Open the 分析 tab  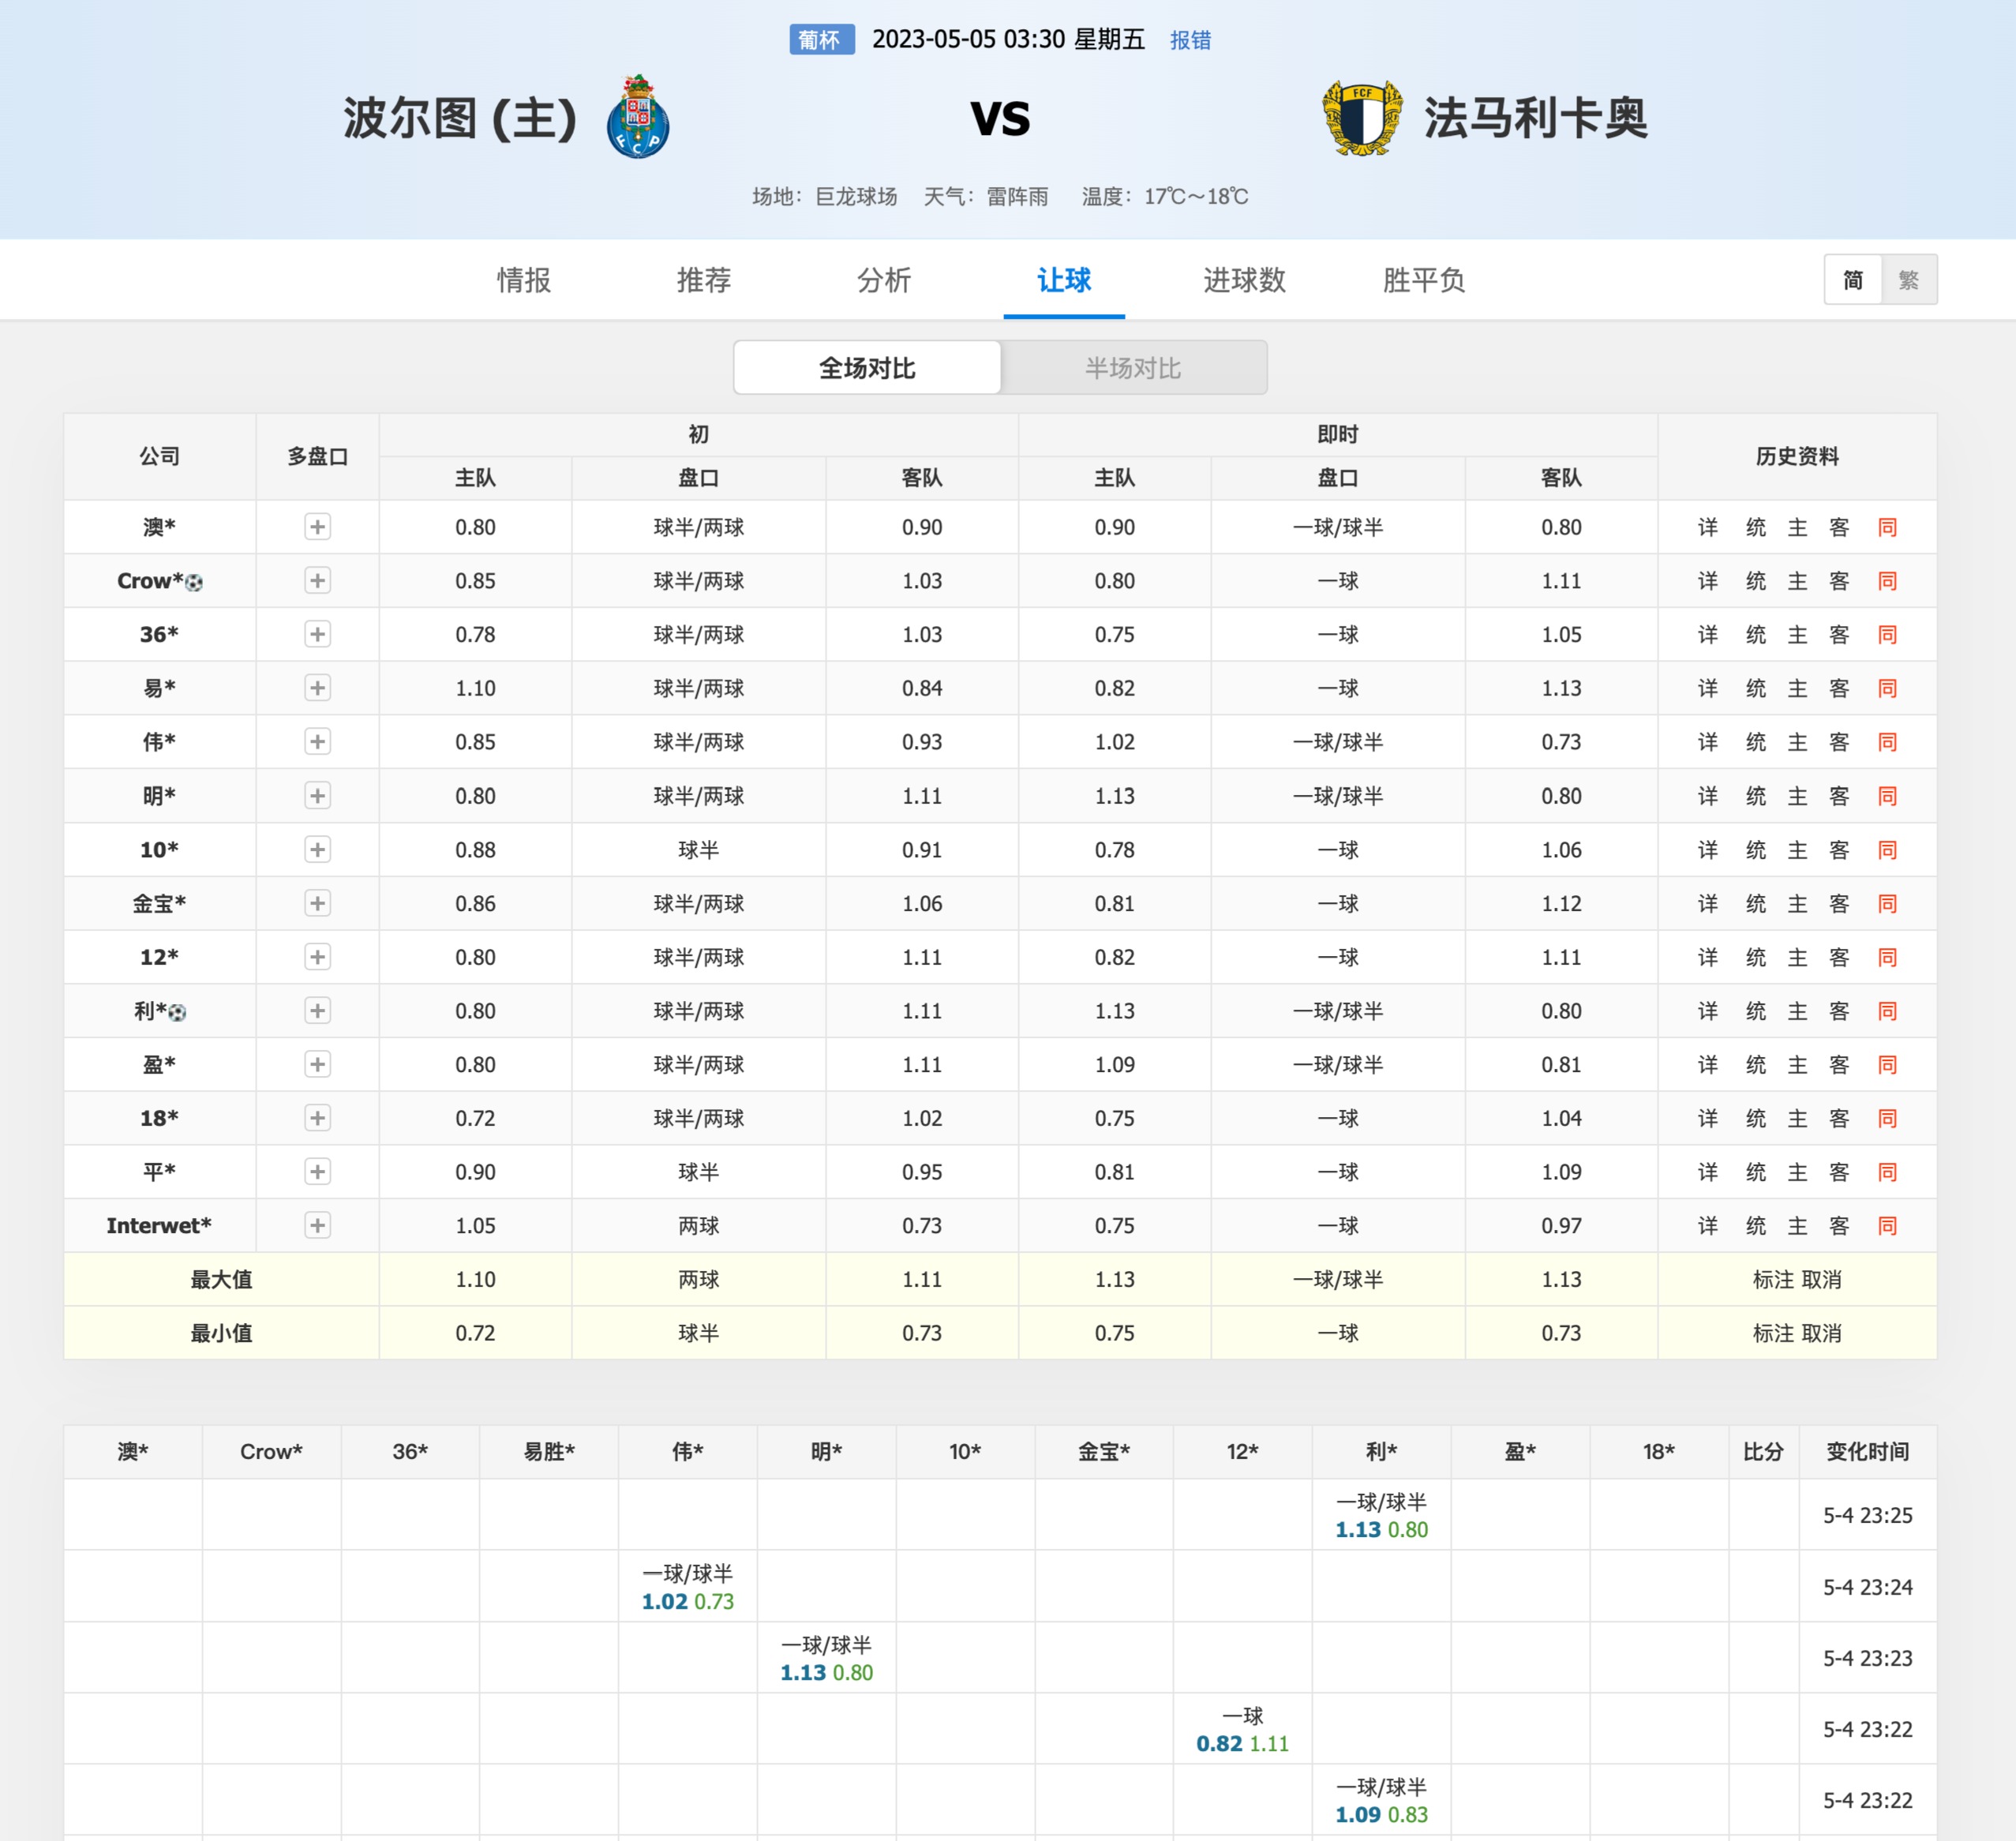pyautogui.click(x=884, y=280)
